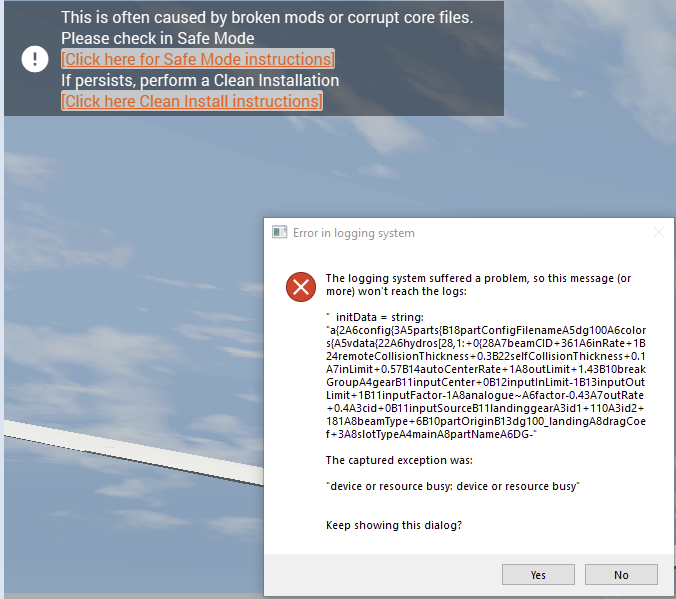
Task: Click the 'Keep showing this dialog?' prompt
Action: coord(394,525)
